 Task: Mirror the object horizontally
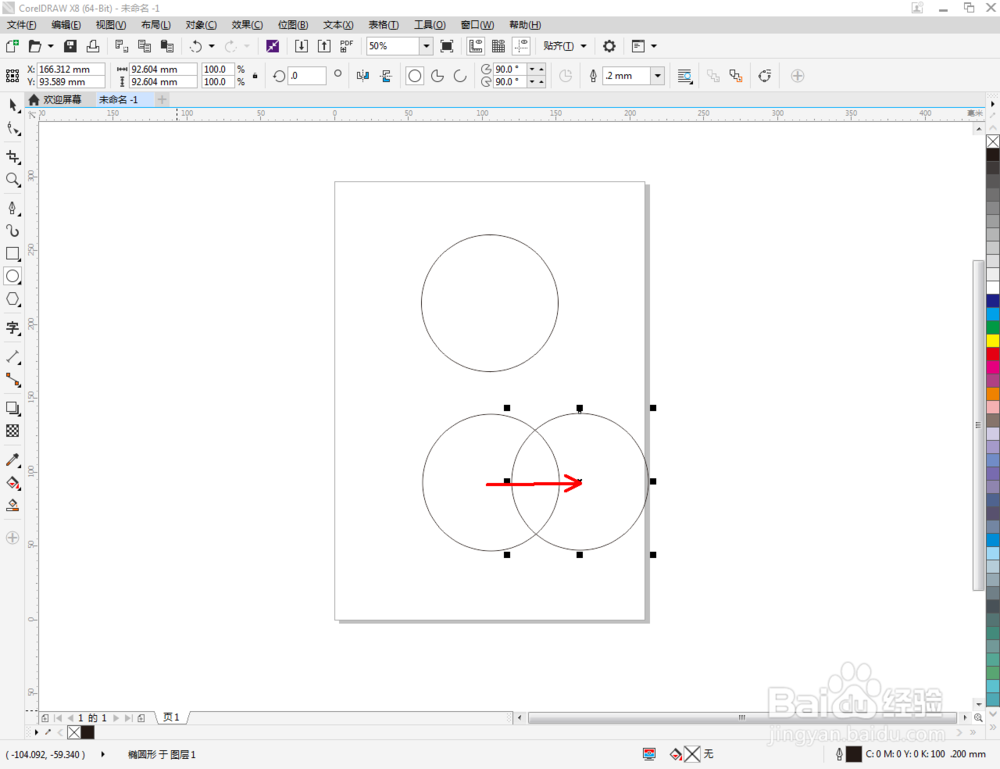pos(363,76)
